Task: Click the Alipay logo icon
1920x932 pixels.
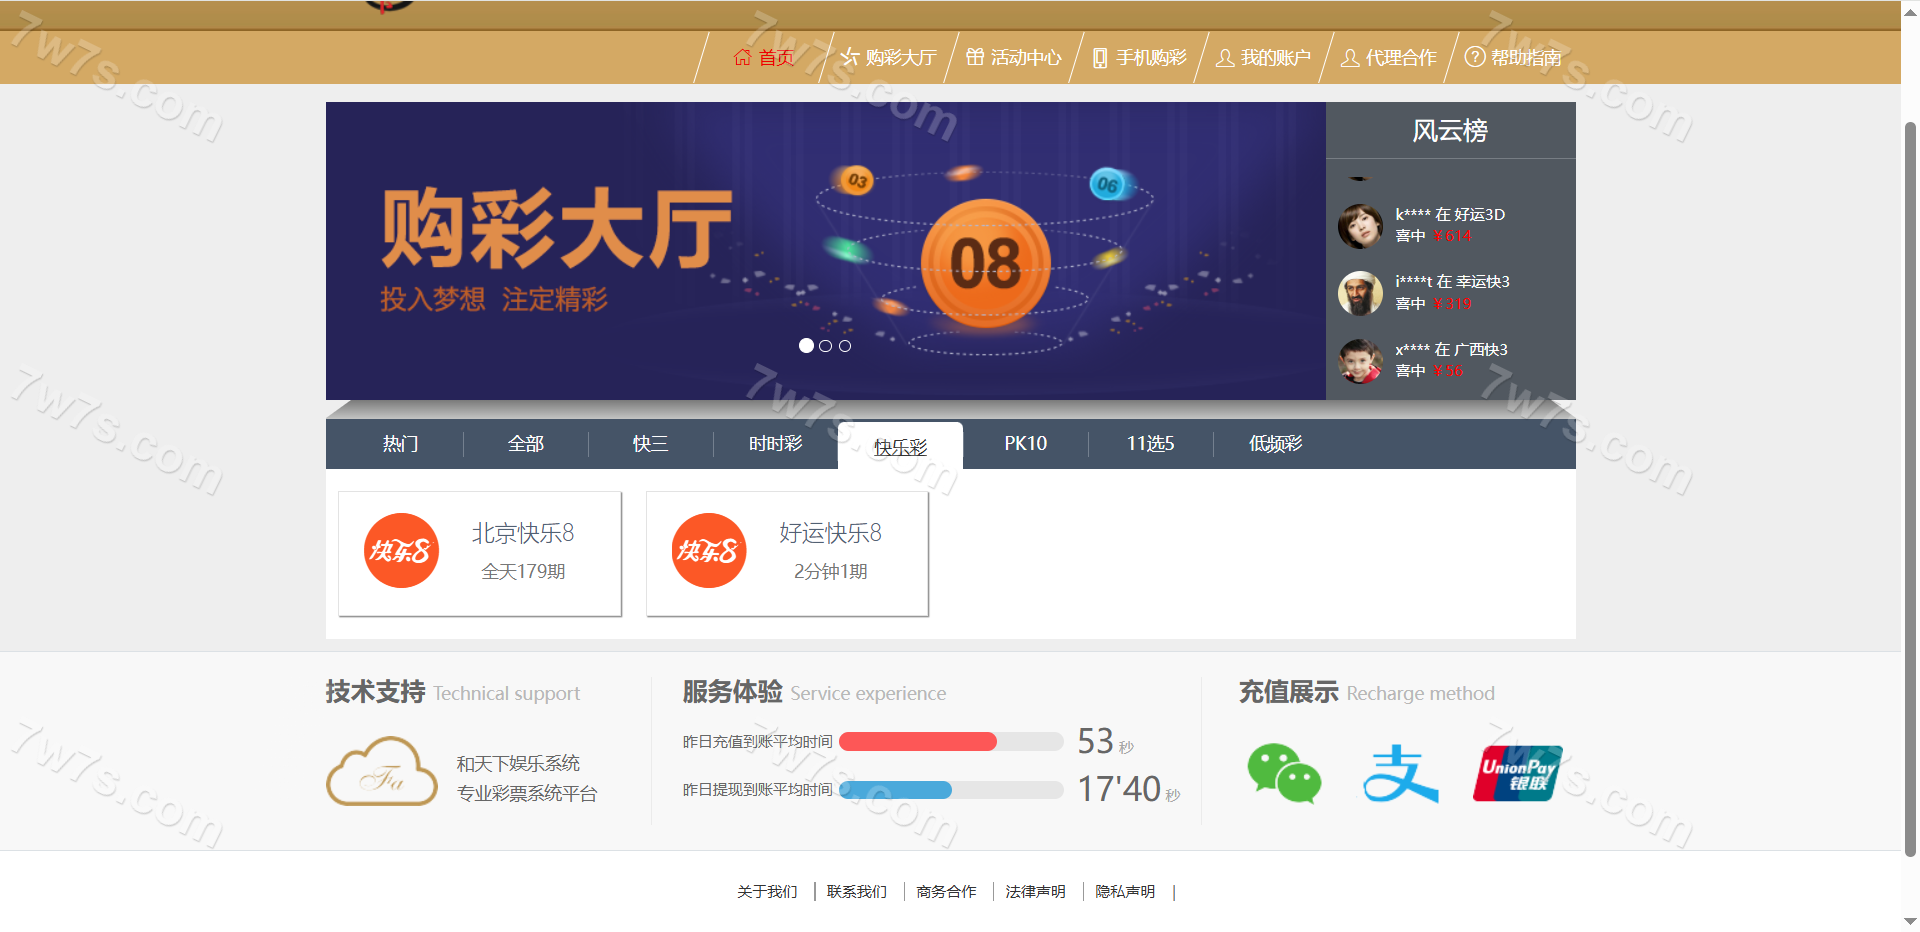Action: [x=1400, y=773]
